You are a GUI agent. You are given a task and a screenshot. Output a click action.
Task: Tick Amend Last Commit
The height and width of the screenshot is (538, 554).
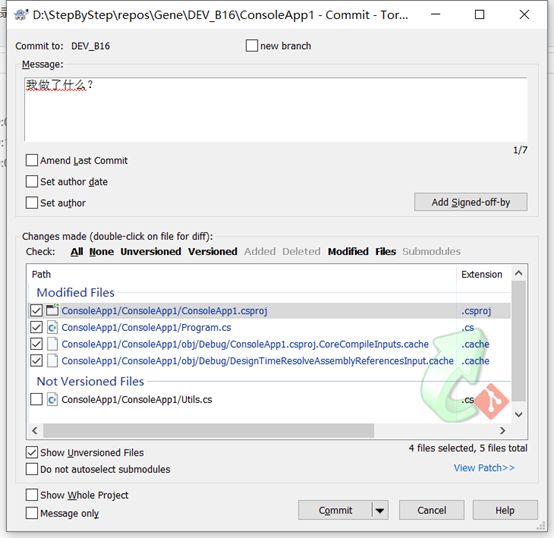coord(32,160)
